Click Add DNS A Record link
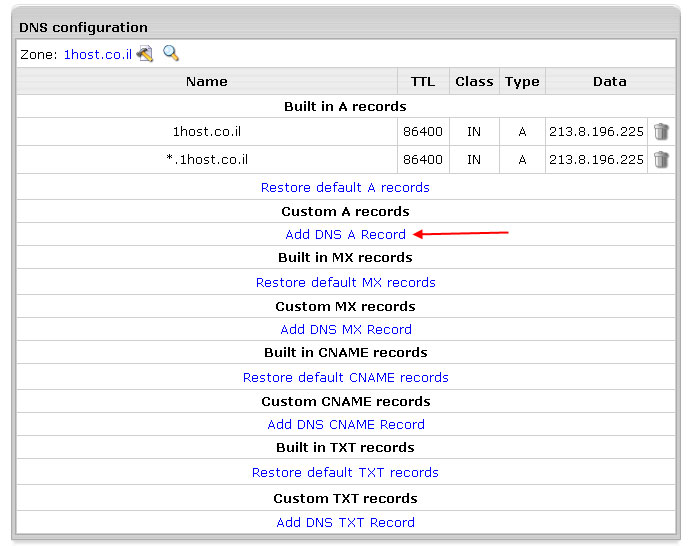 coord(345,235)
